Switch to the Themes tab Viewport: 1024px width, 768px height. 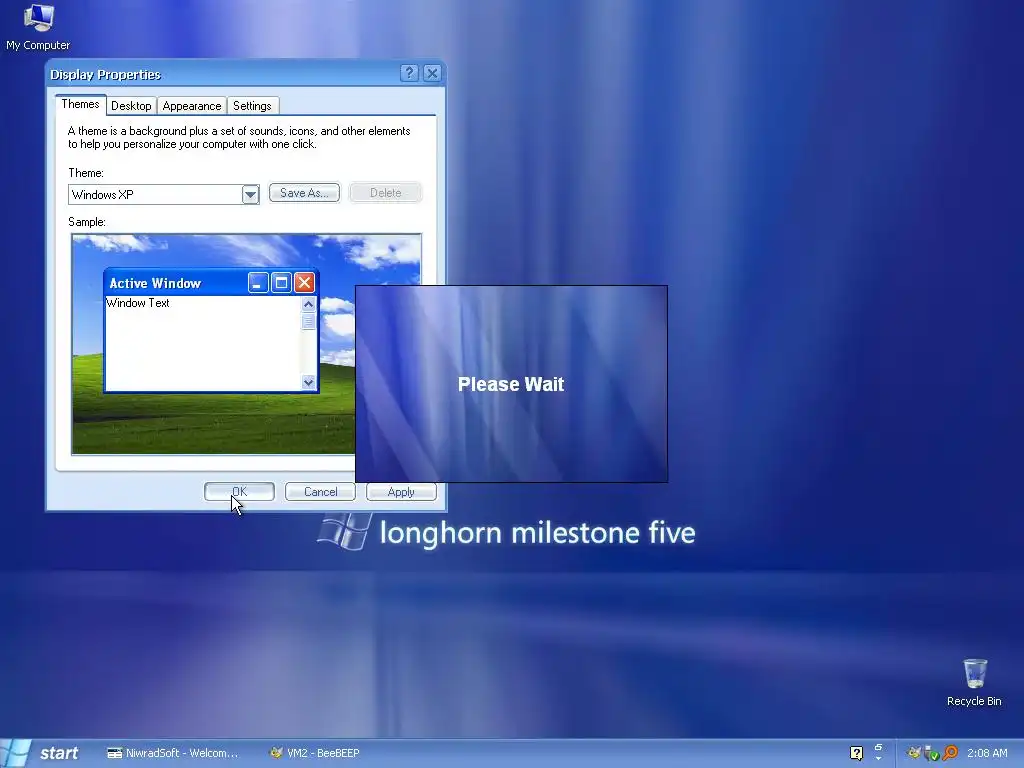(80, 104)
